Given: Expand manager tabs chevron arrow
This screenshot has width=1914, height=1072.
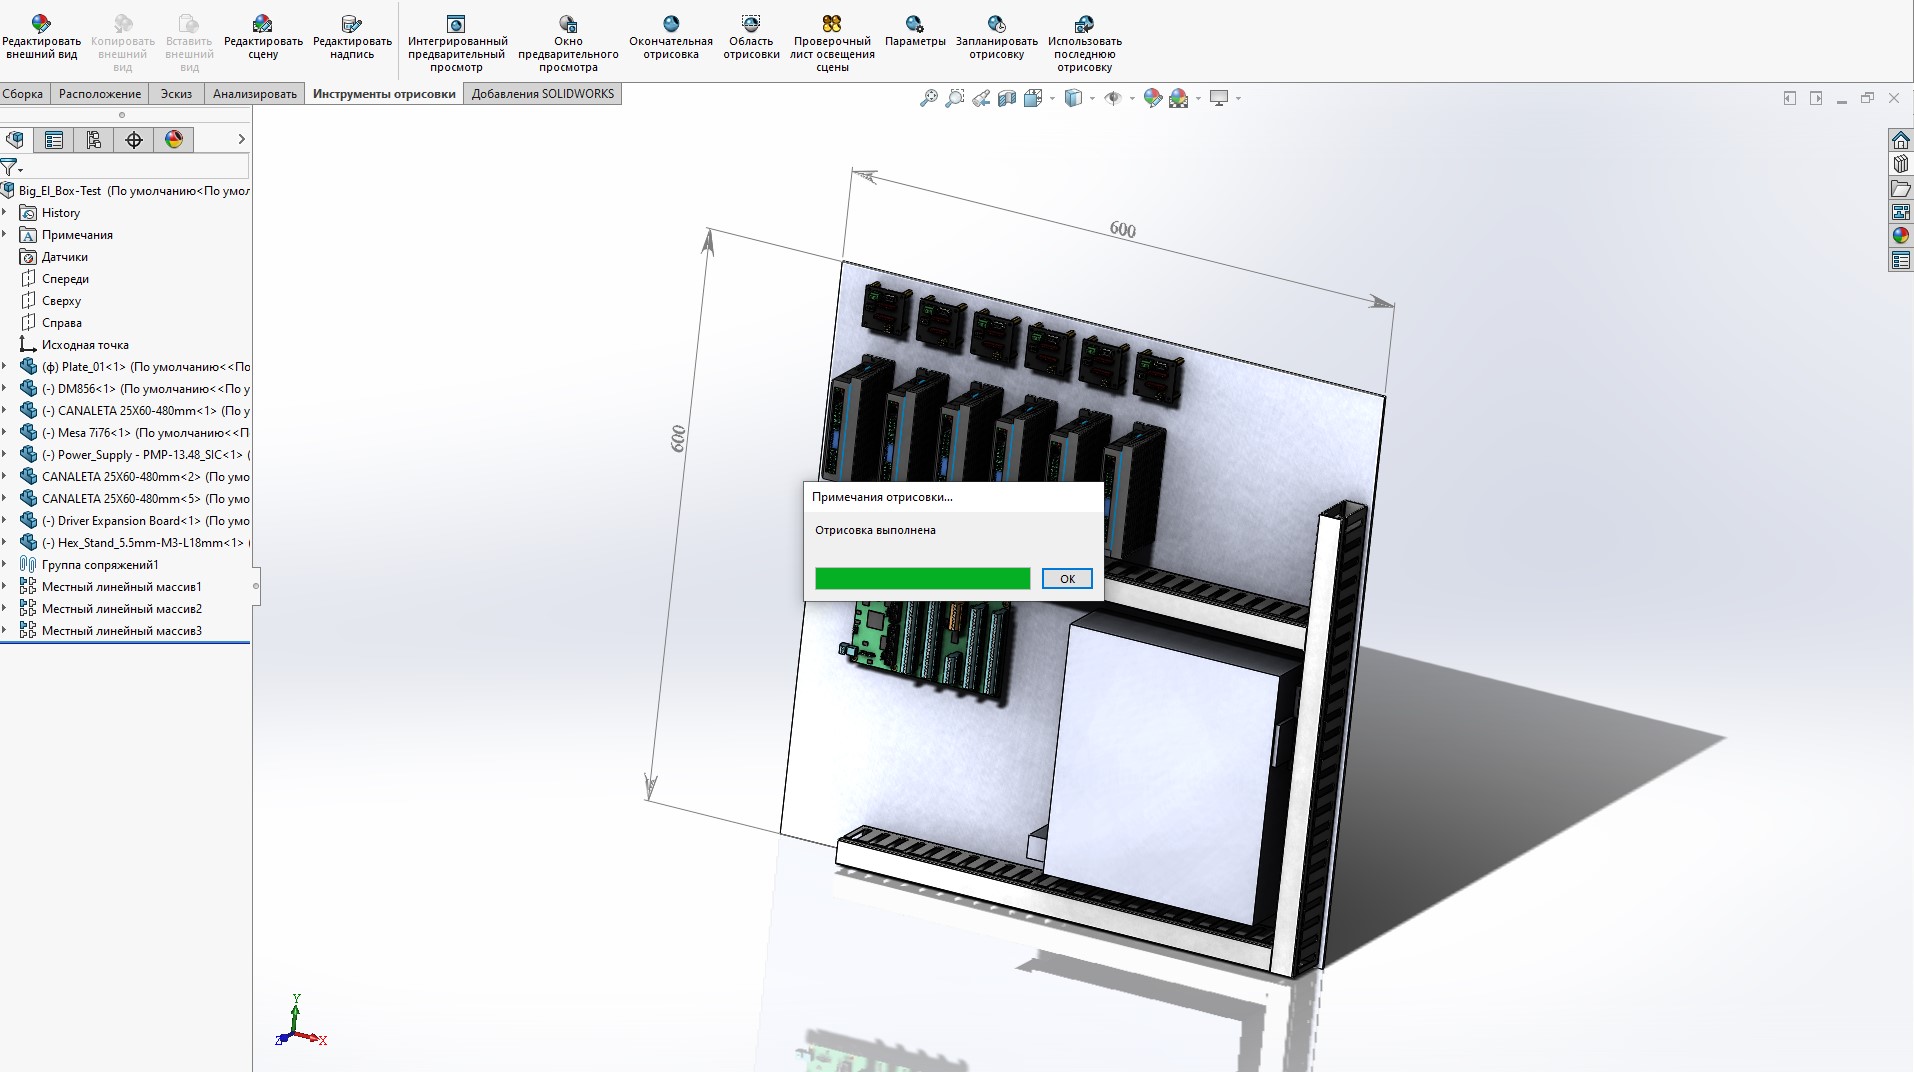Looking at the screenshot, I should [x=241, y=140].
